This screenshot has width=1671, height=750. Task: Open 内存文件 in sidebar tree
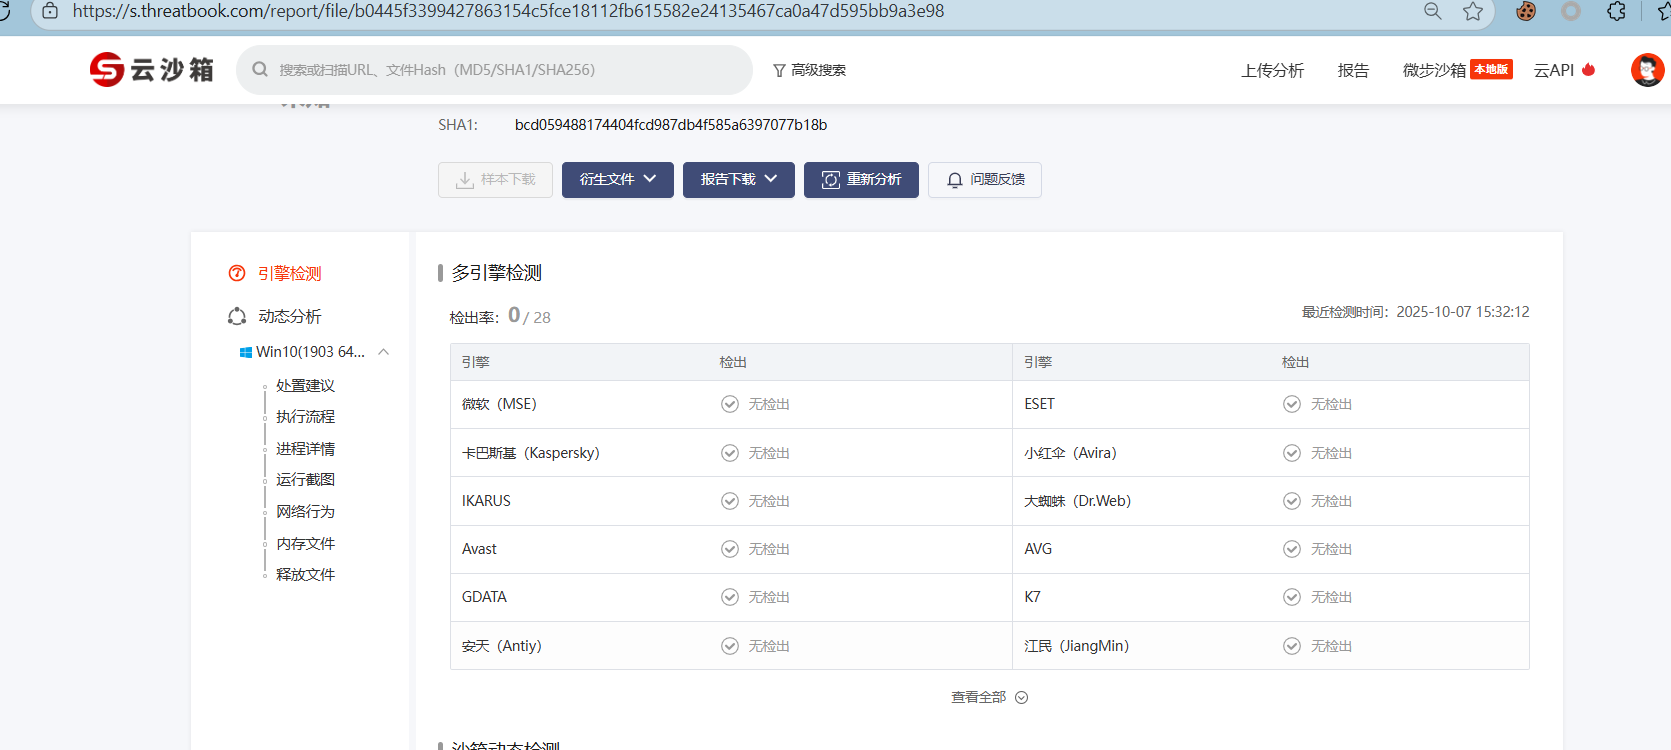(306, 543)
